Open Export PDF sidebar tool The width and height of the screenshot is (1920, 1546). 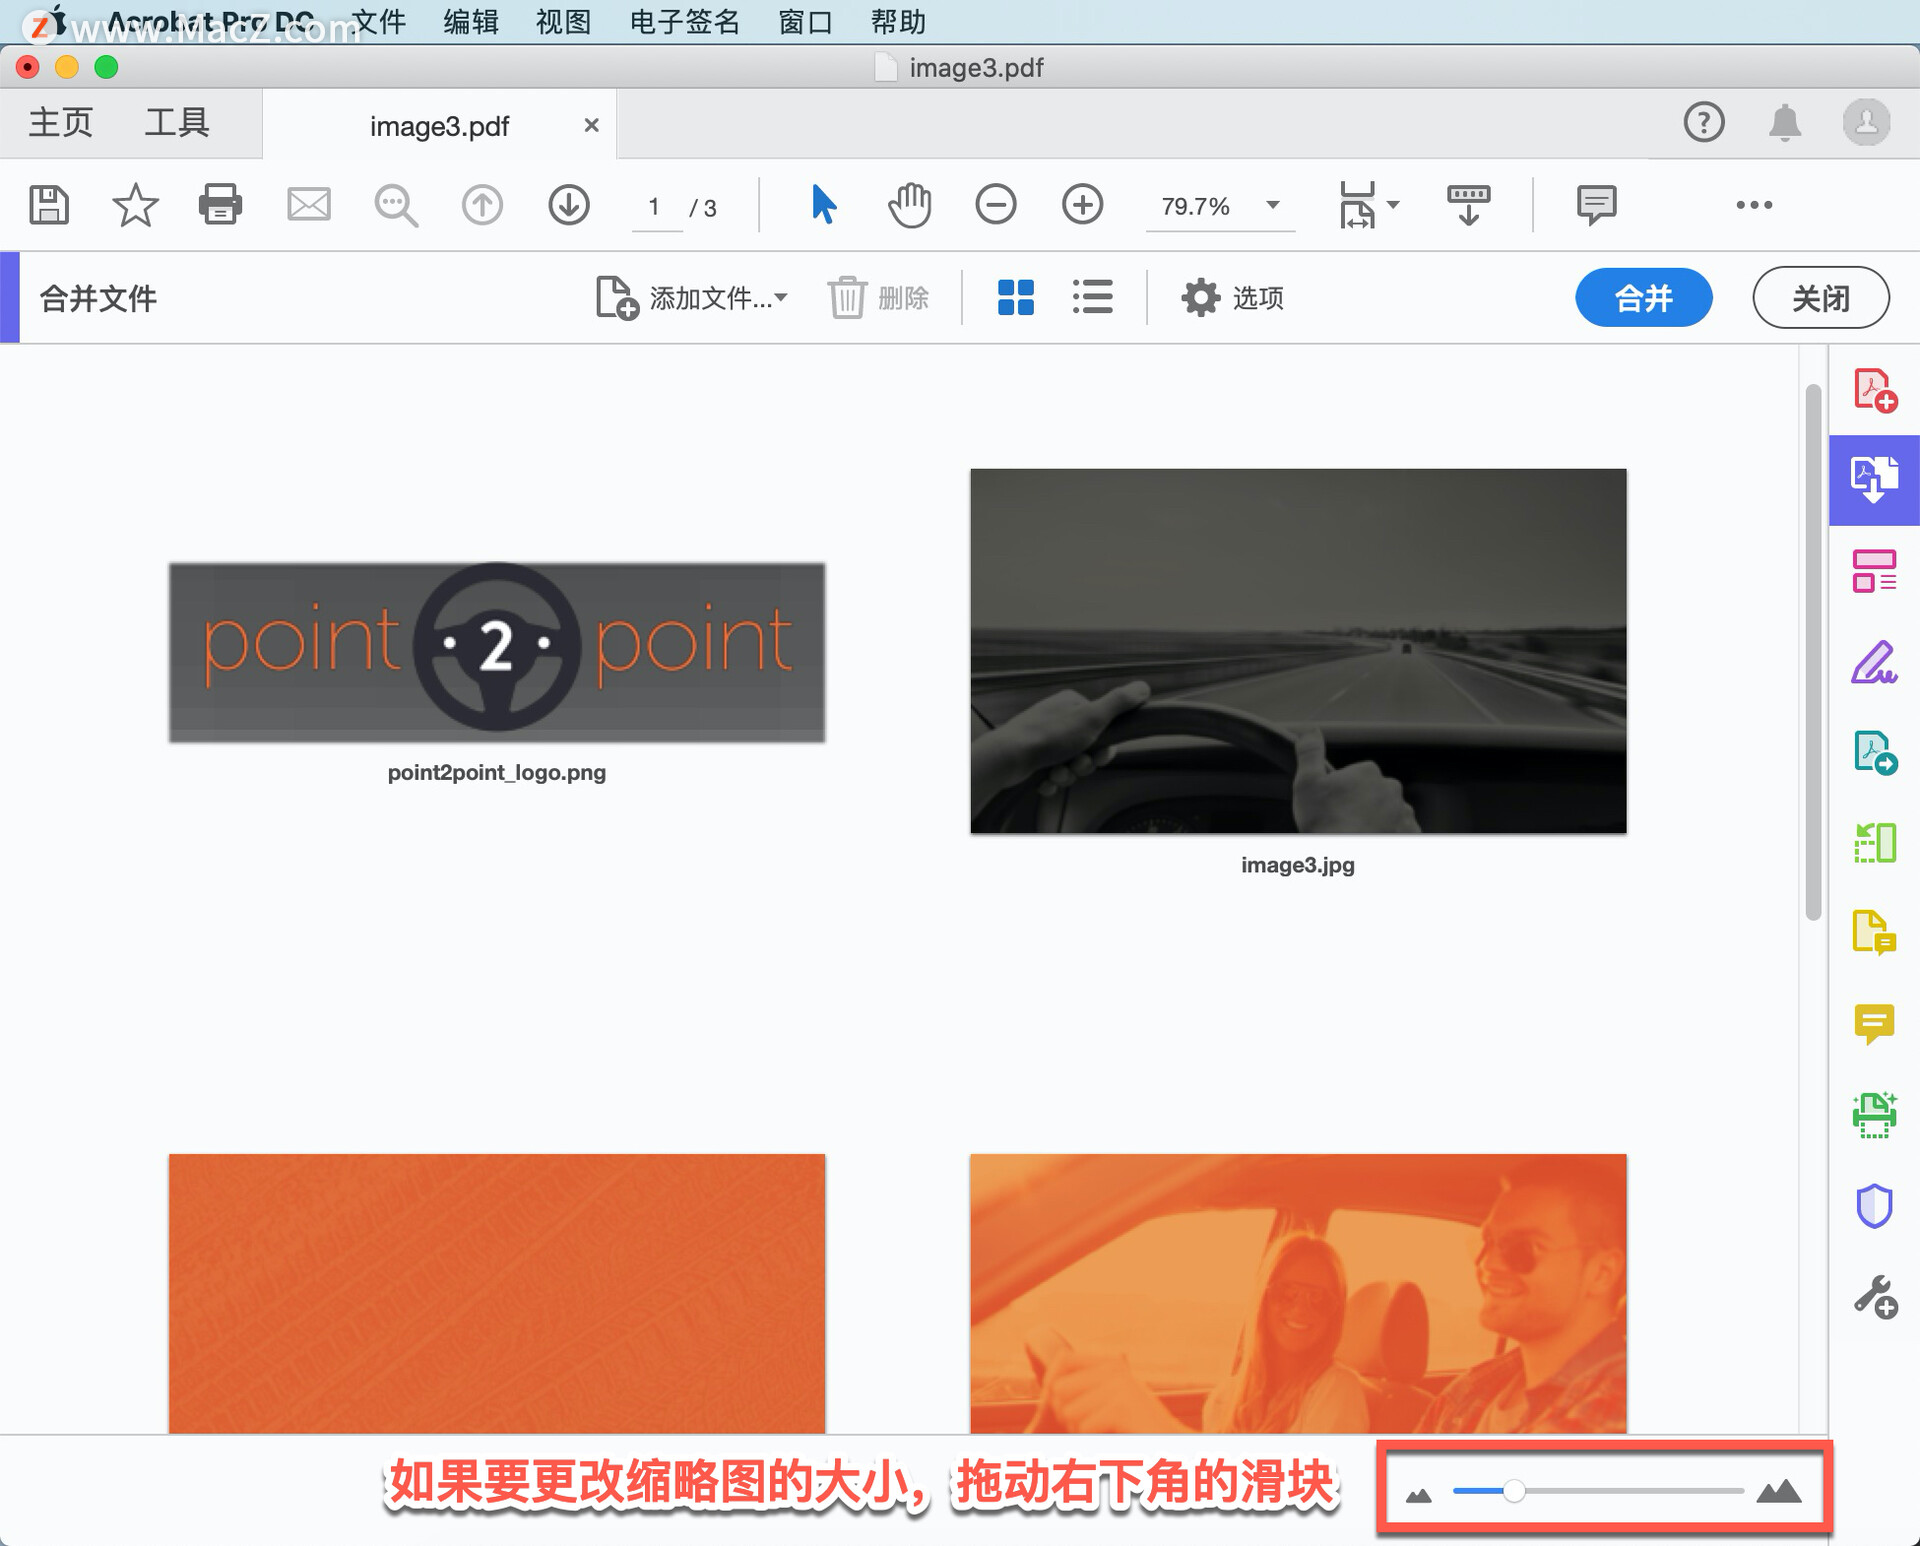1875,753
